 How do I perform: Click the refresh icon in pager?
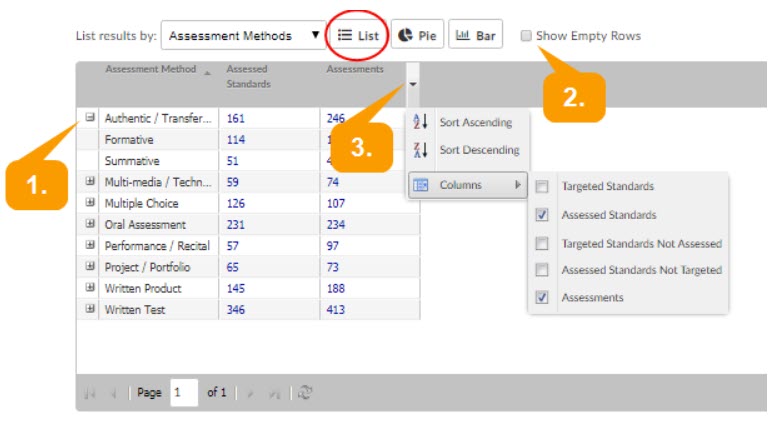[304, 393]
